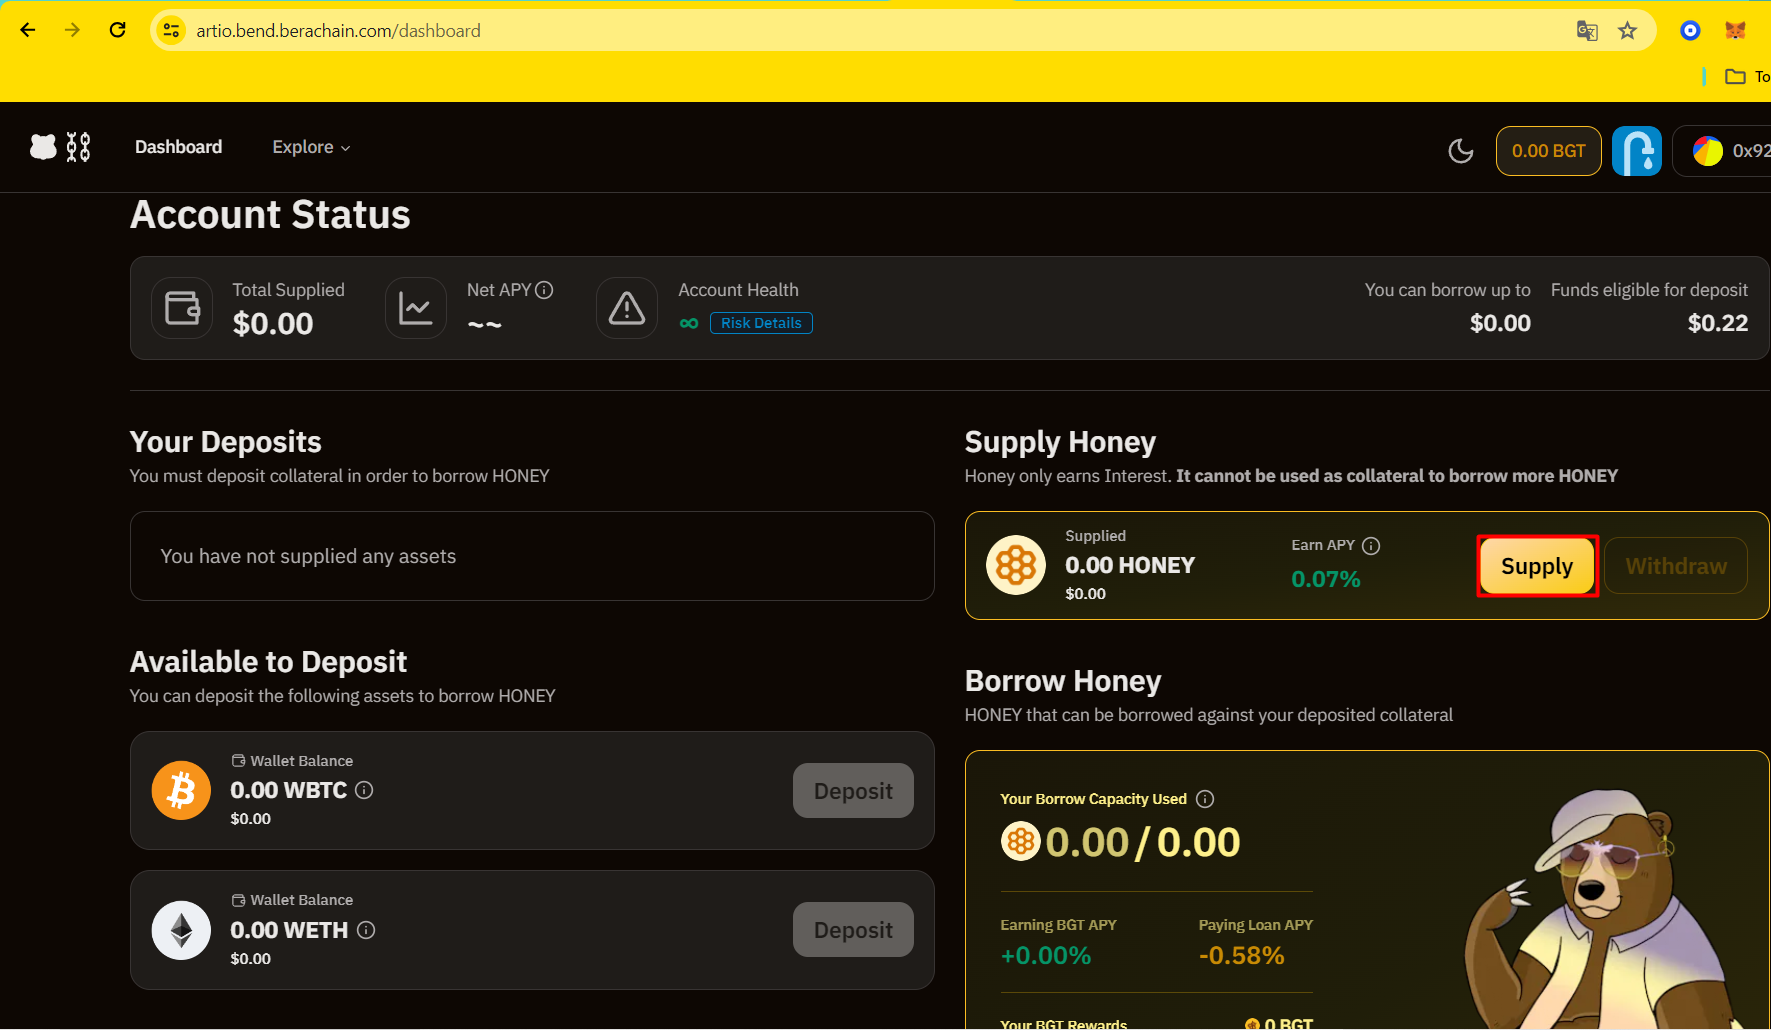Click the 0.07% Earn APY value

click(x=1325, y=579)
